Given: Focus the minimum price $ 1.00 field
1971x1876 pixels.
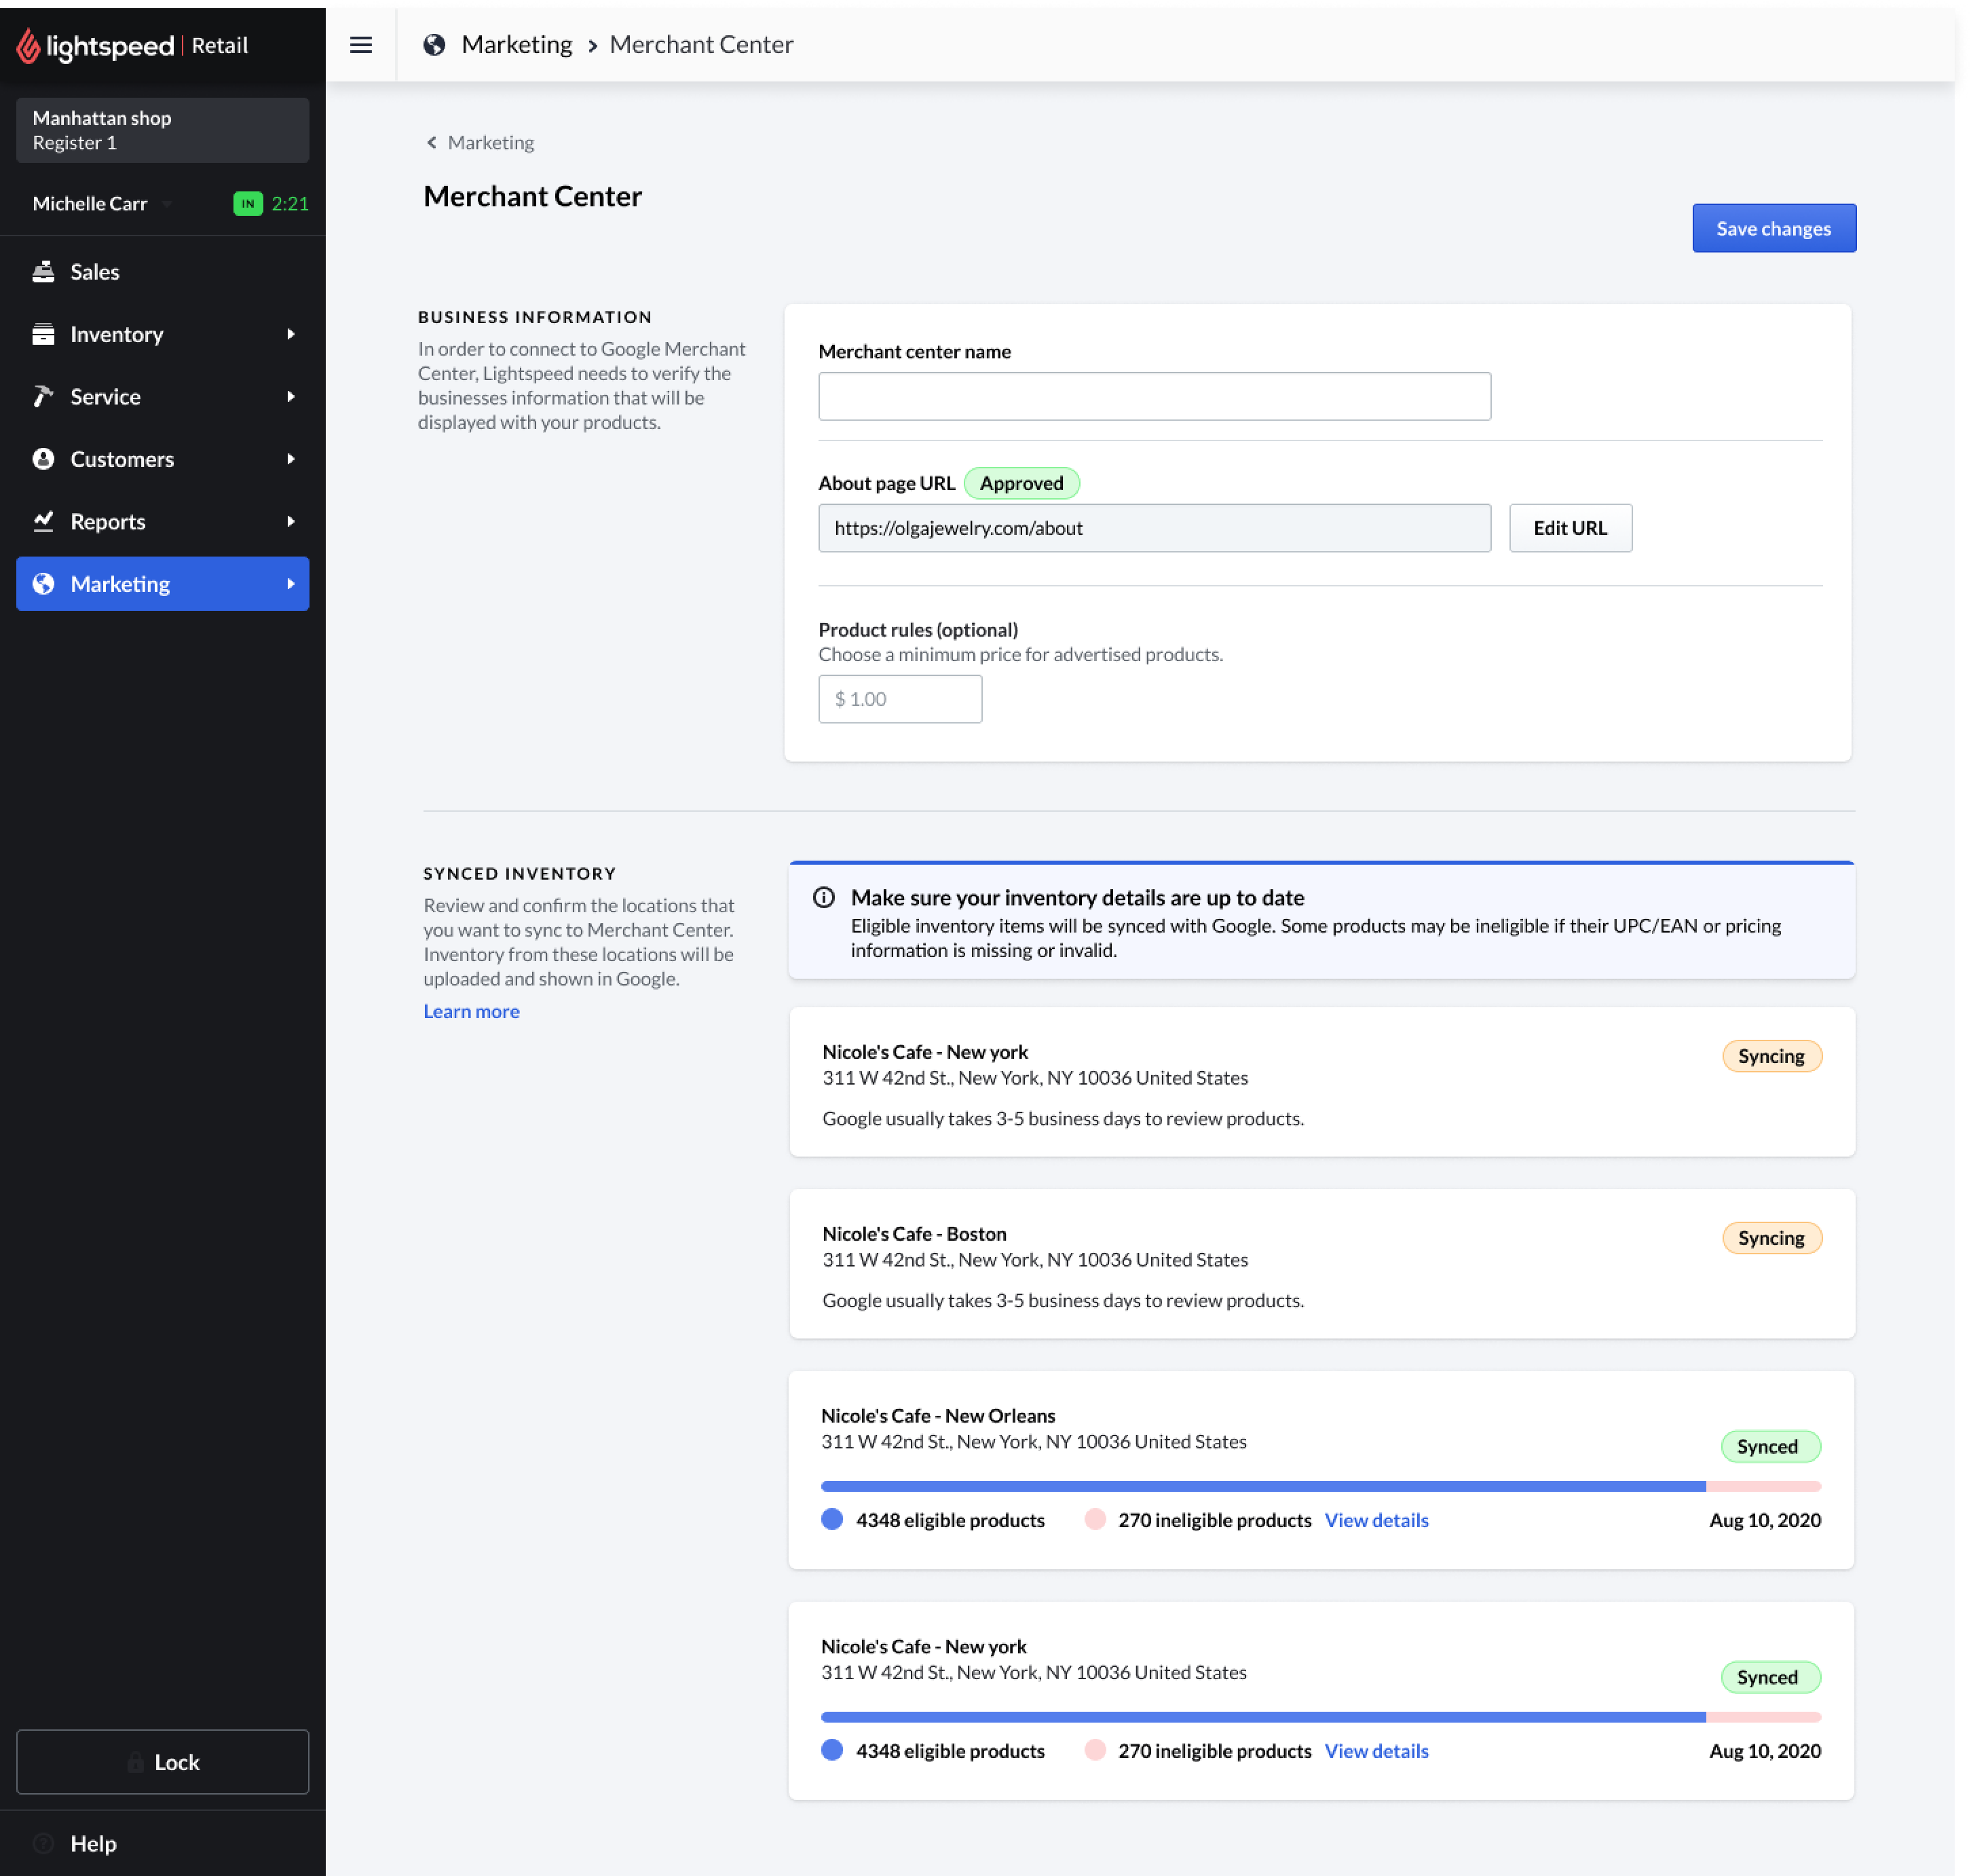Looking at the screenshot, I should pyautogui.click(x=900, y=699).
